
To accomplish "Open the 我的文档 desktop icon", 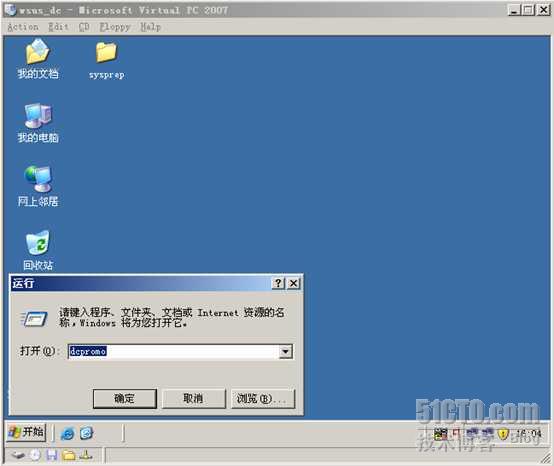I will click(x=38, y=59).
